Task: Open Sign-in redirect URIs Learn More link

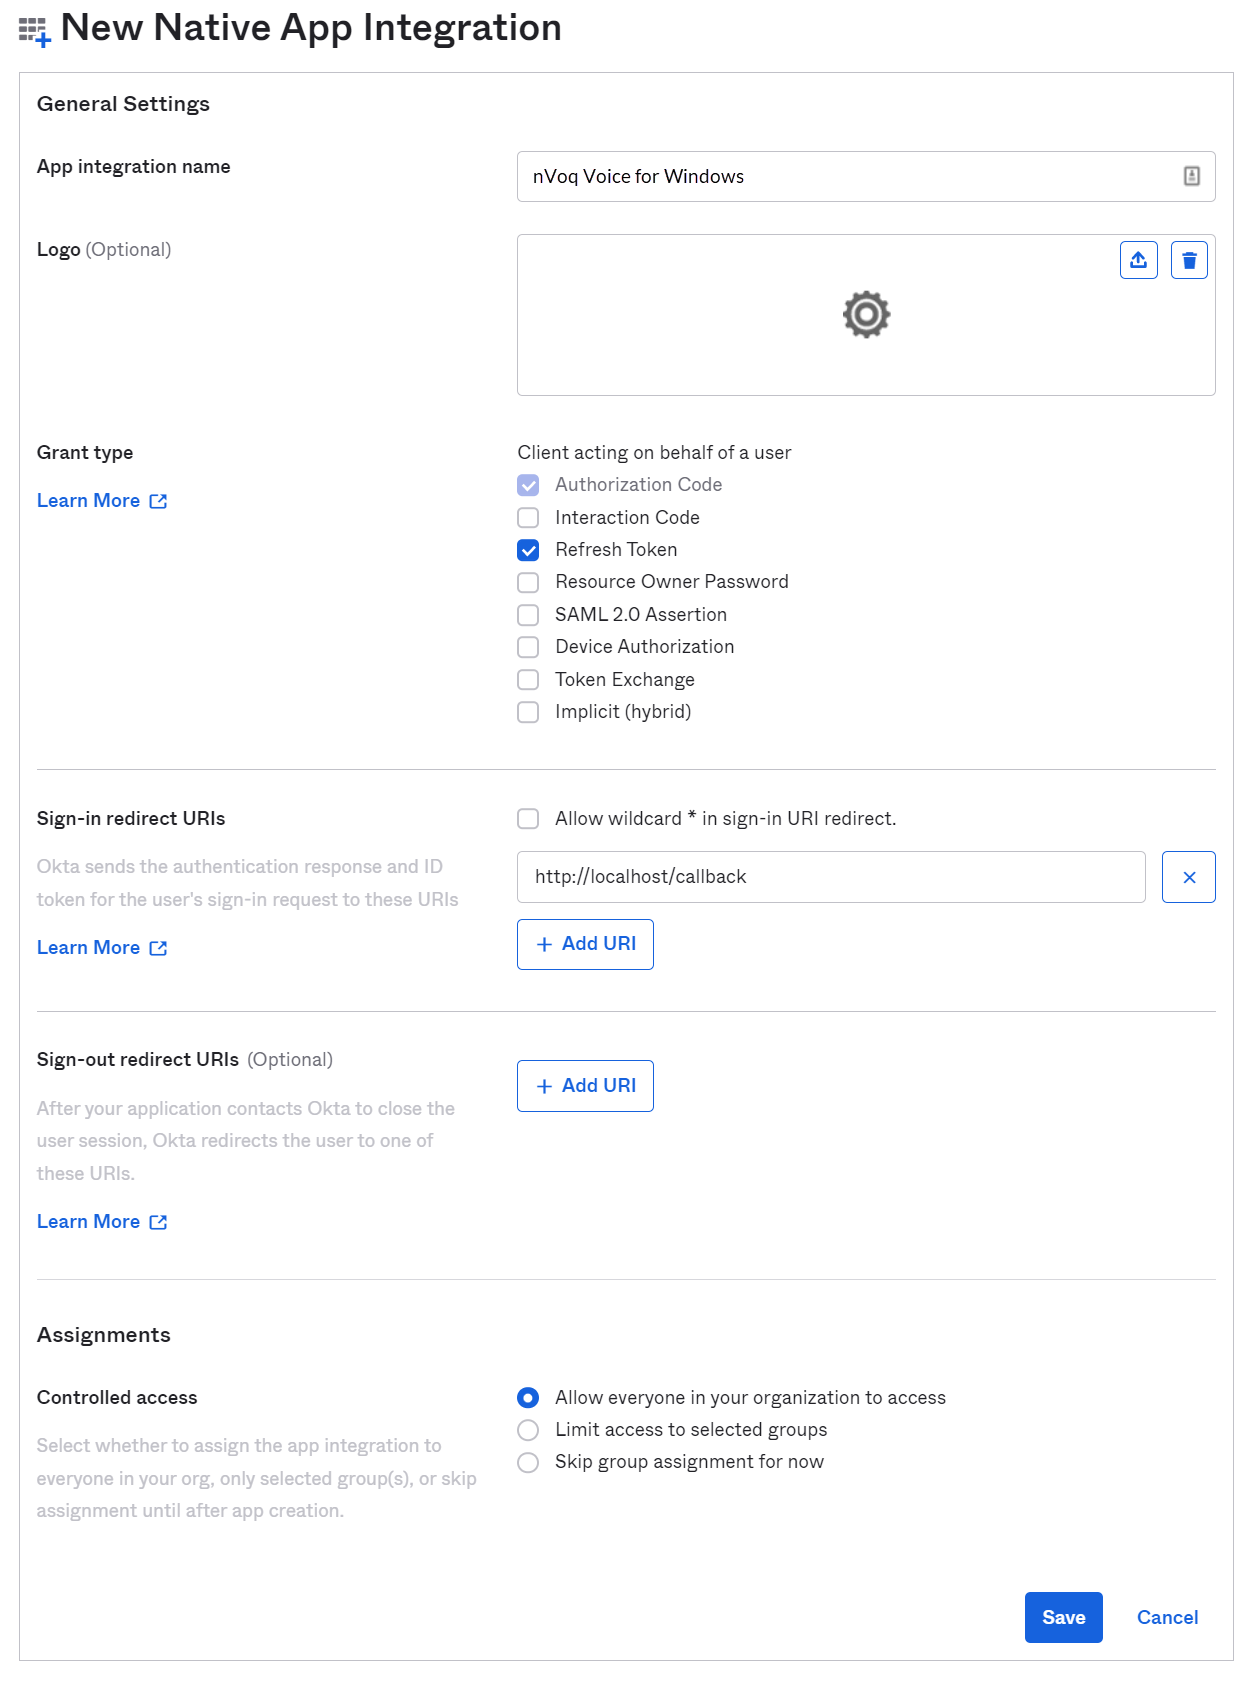Action: (x=89, y=947)
